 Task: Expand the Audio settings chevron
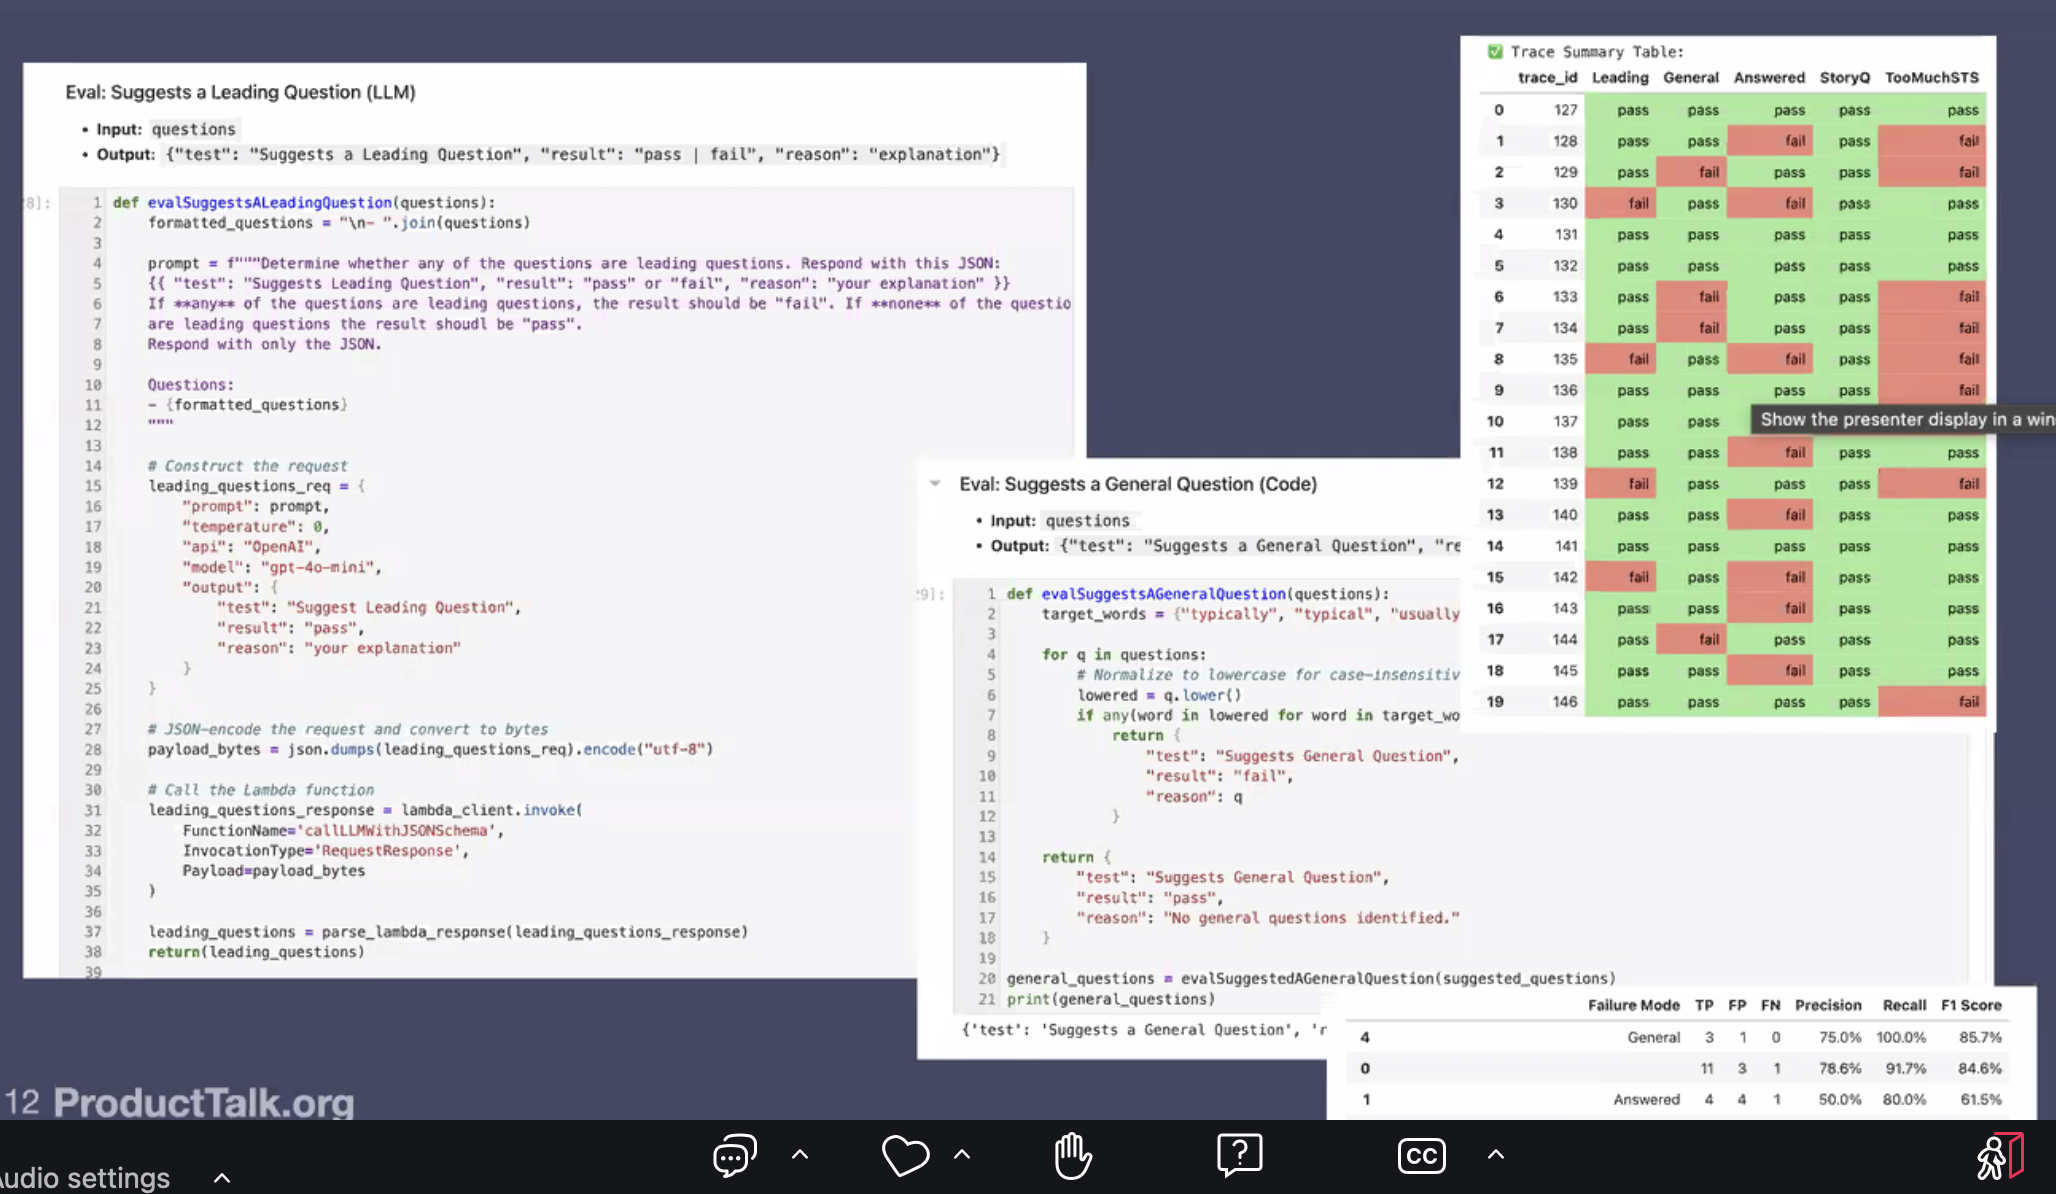222,1178
